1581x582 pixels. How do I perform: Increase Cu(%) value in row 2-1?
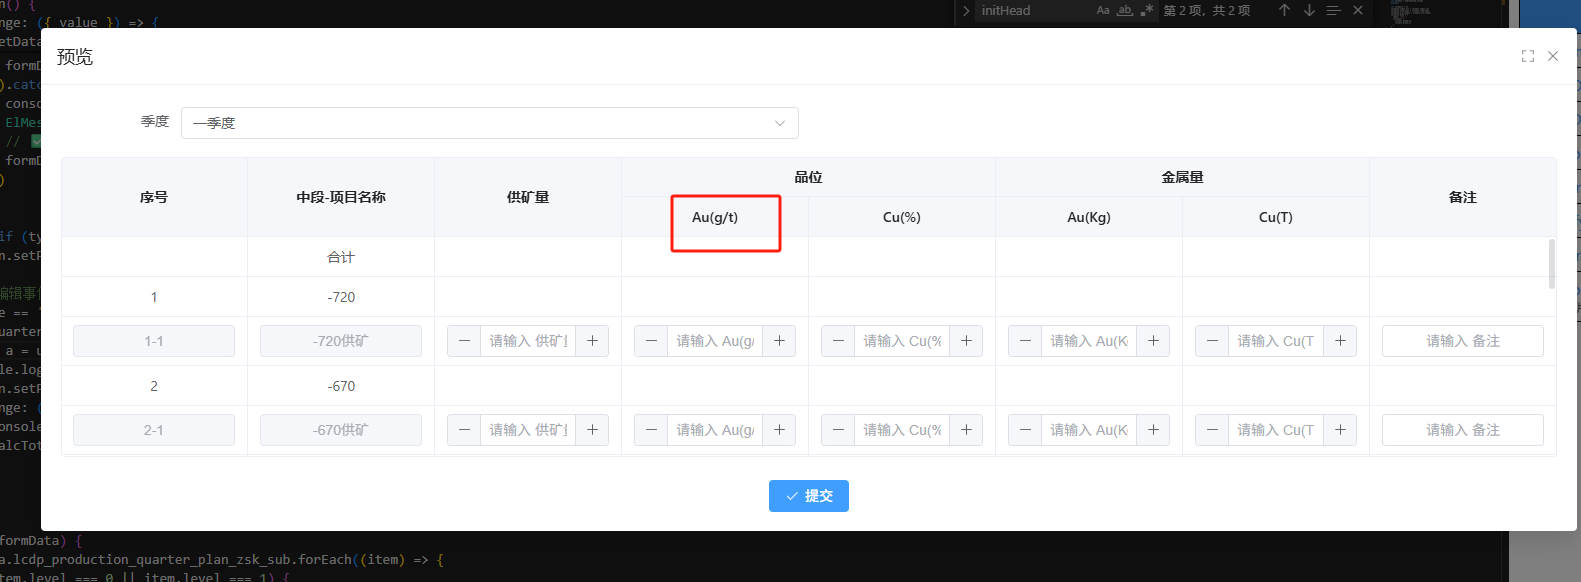(x=966, y=430)
